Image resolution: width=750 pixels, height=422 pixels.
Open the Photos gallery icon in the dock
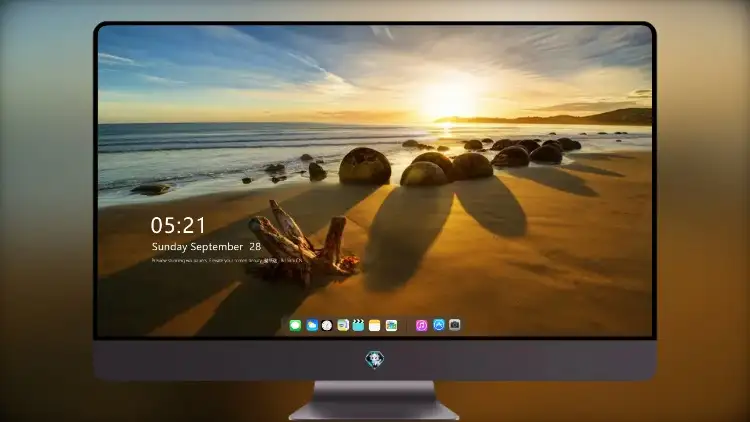click(391, 325)
